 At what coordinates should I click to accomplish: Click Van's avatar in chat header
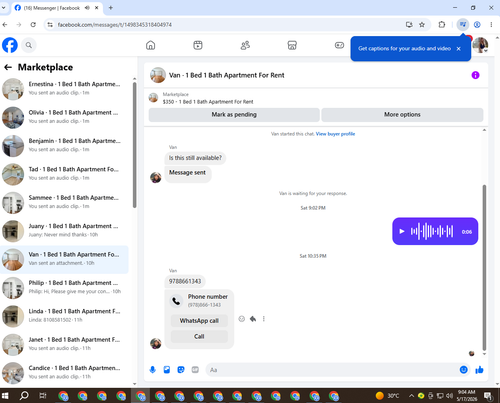(x=158, y=75)
